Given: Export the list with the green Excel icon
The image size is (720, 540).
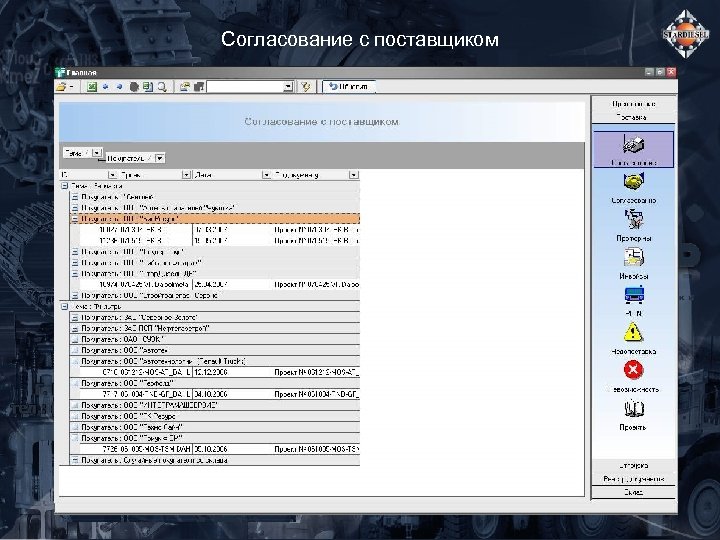Looking at the screenshot, I should point(92,86).
